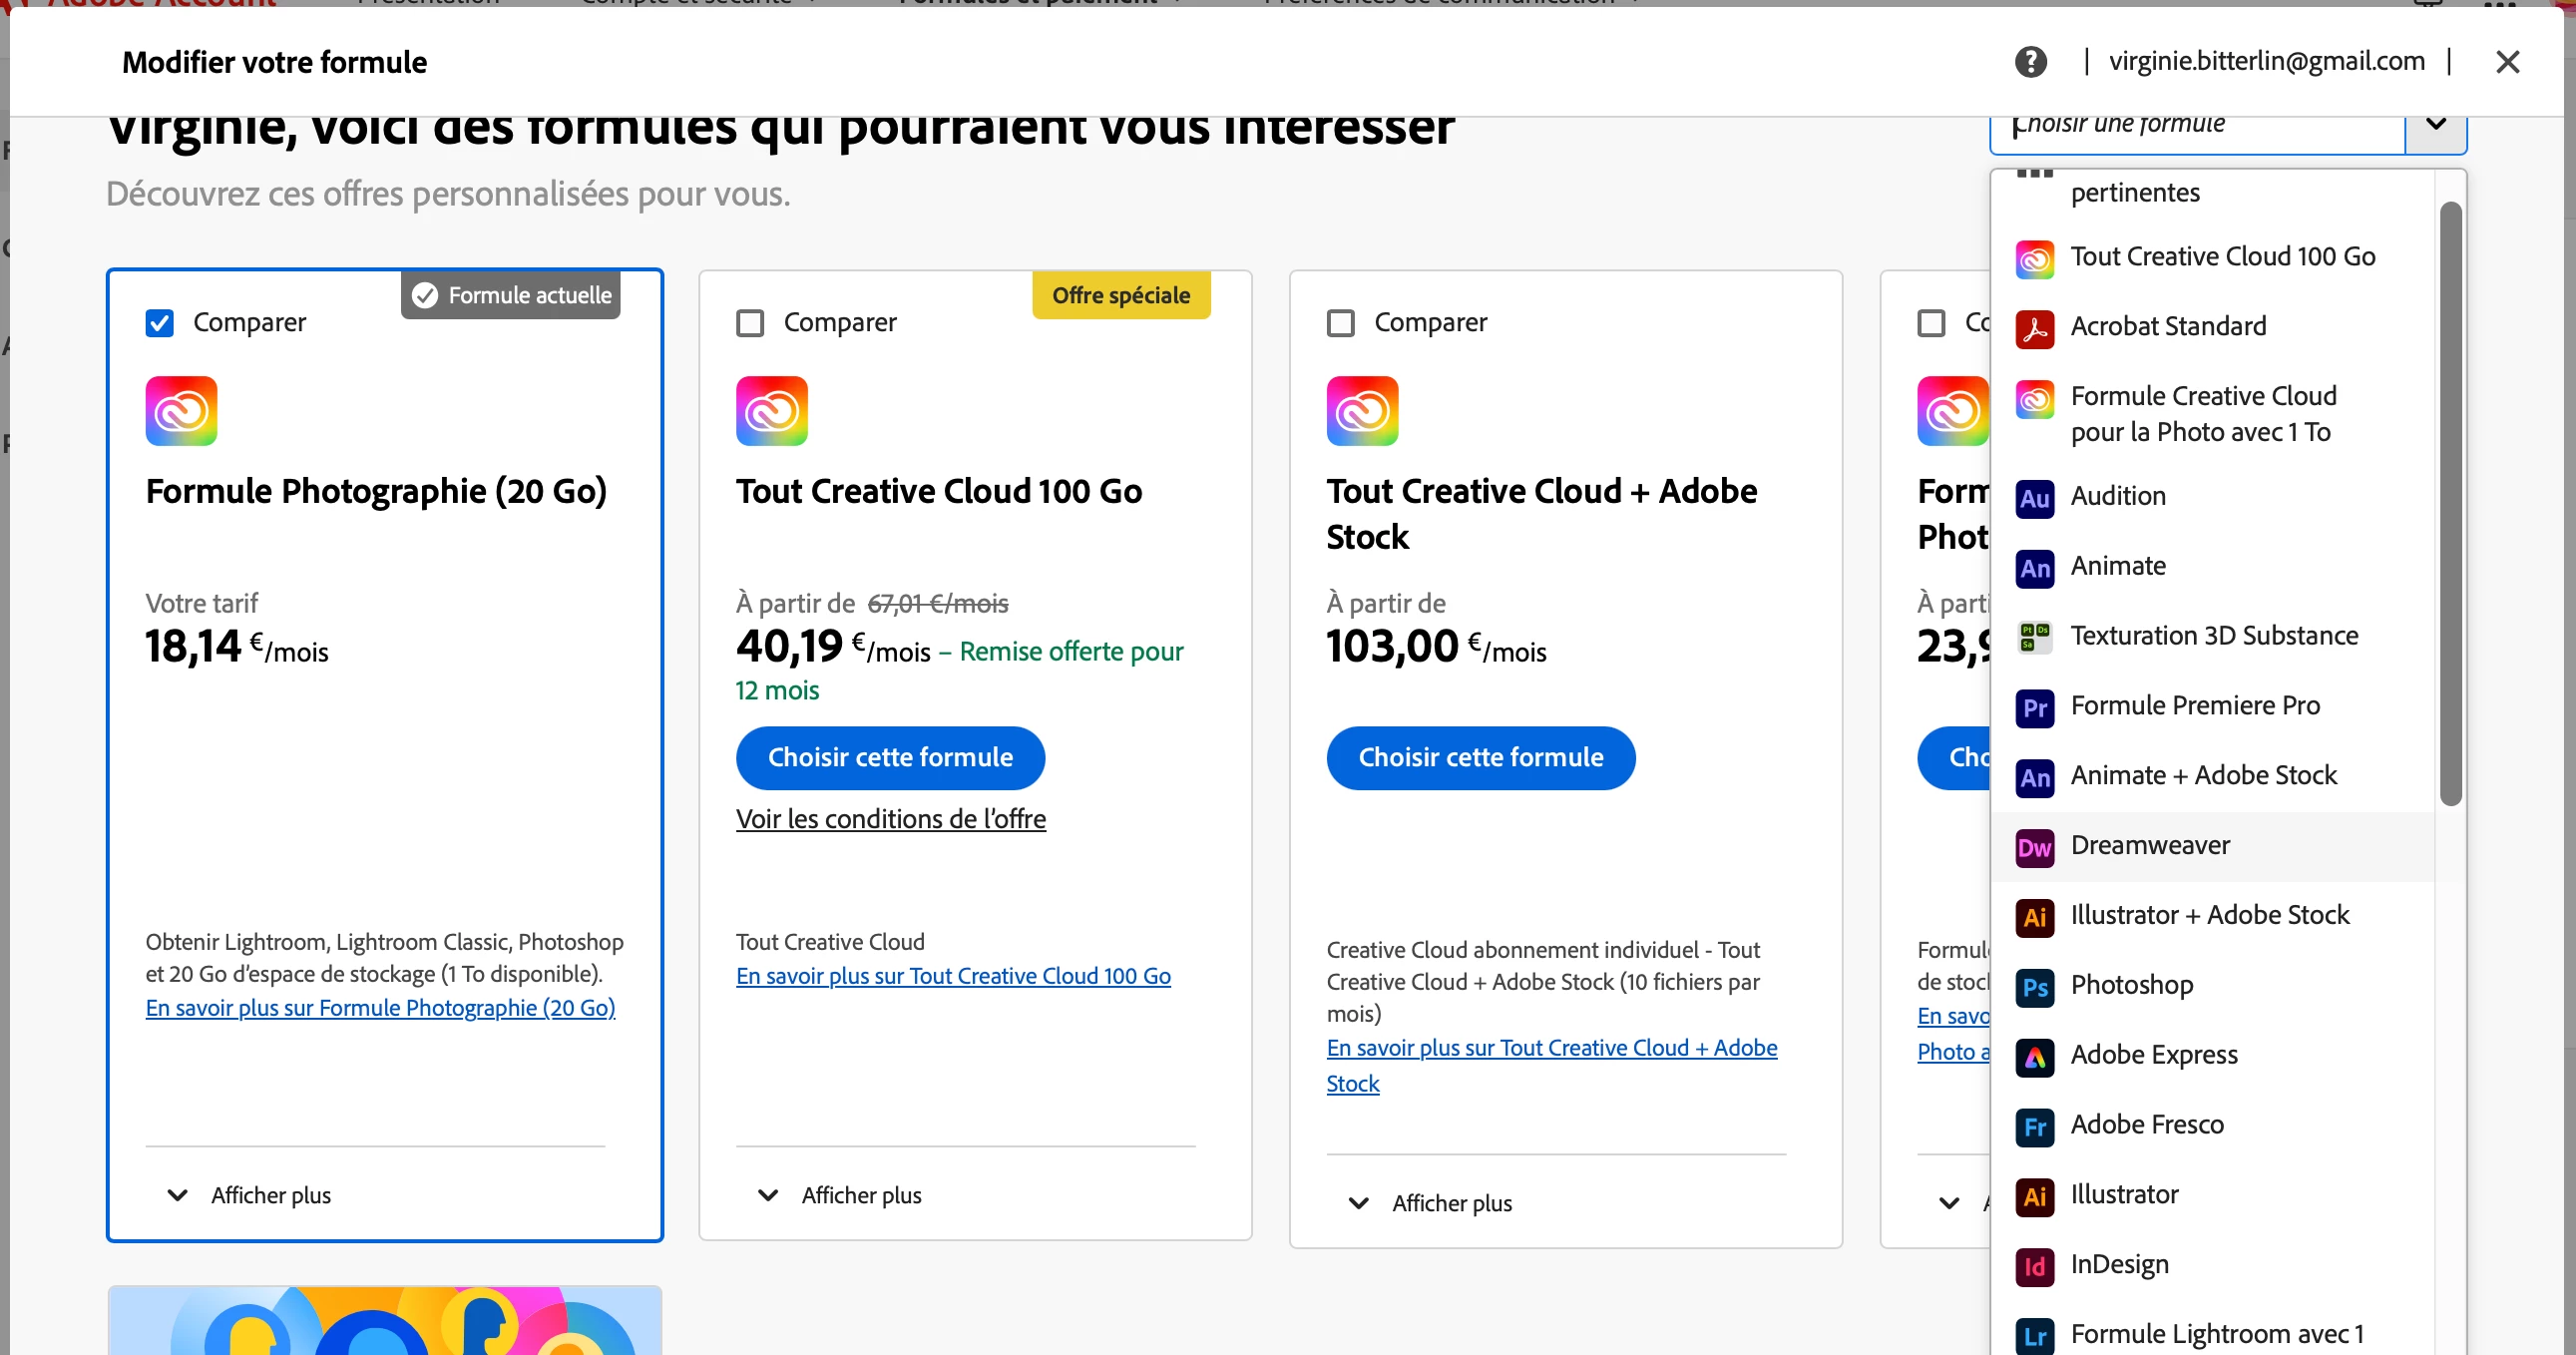This screenshot has height=1355, width=2576.
Task: Click the Adobe Express icon
Action: click(x=2034, y=1057)
